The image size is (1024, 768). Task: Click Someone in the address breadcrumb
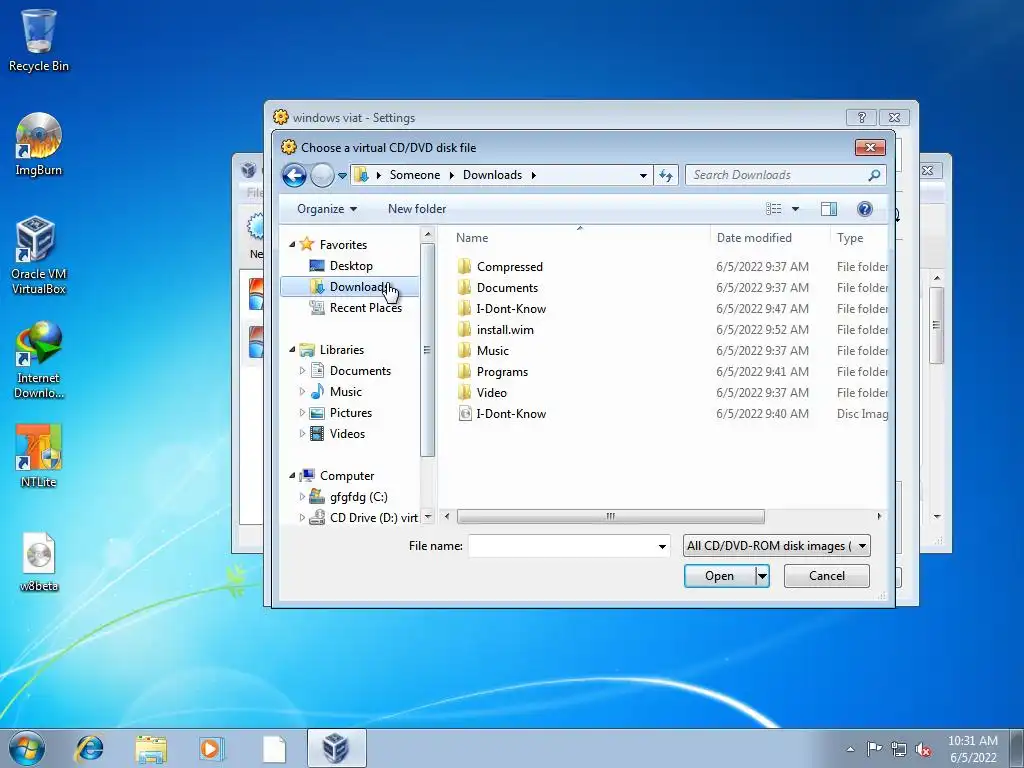(x=415, y=175)
